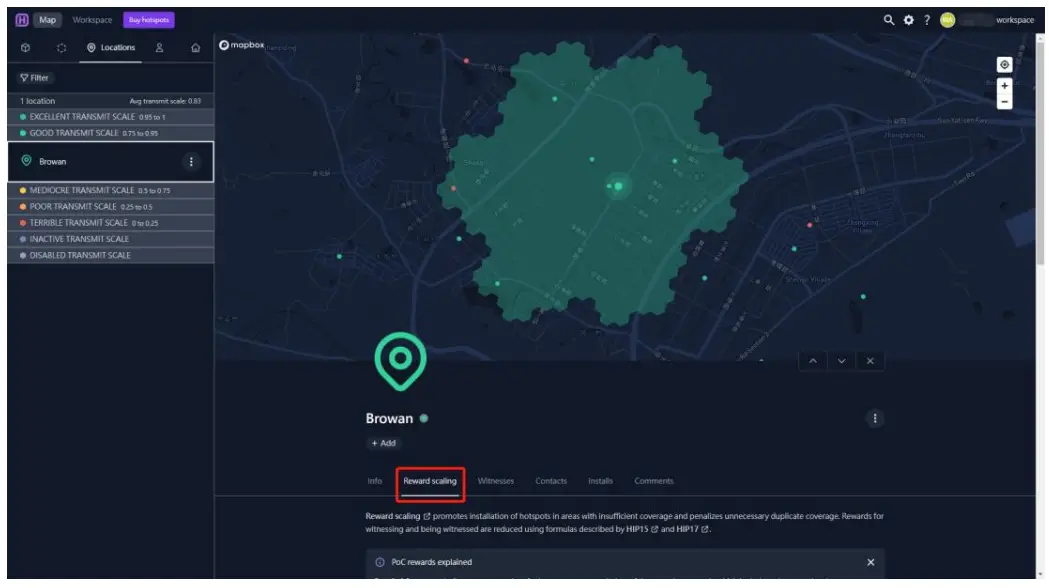Viewport: 1049px width, 588px height.
Task: Open Browan row three-dot menu
Action: (191, 161)
